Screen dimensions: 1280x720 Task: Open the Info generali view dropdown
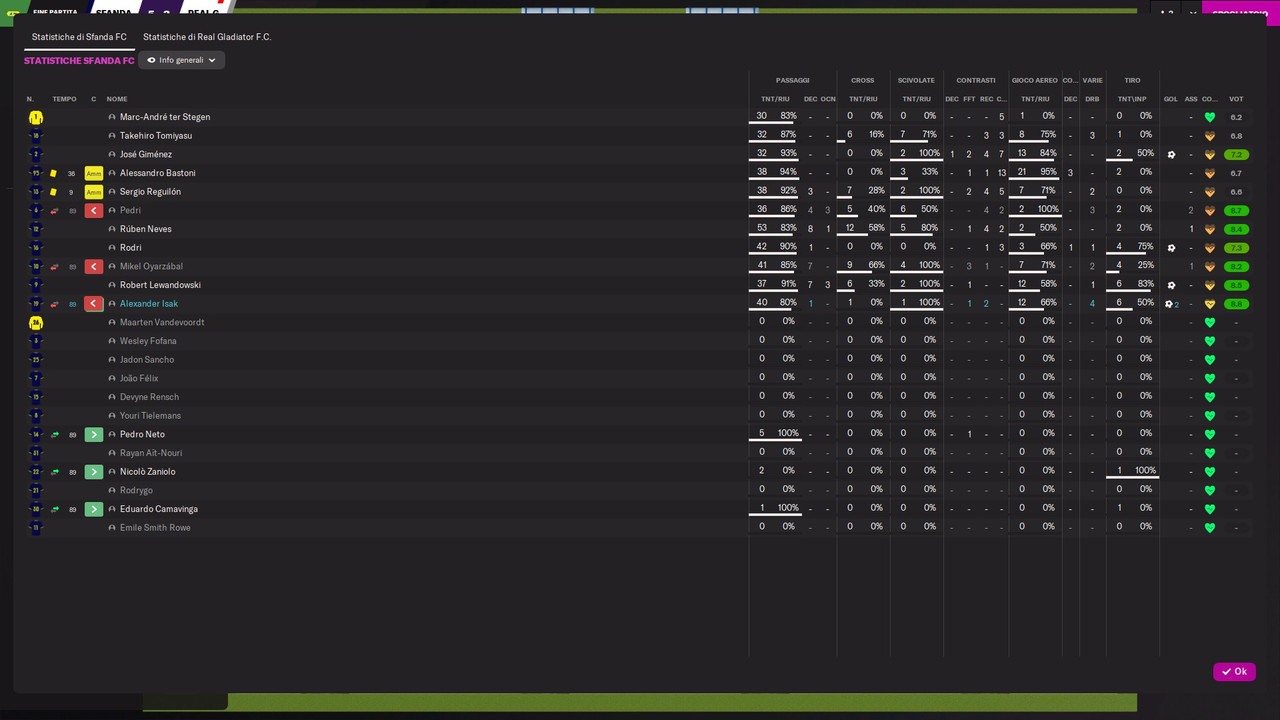click(x=181, y=60)
